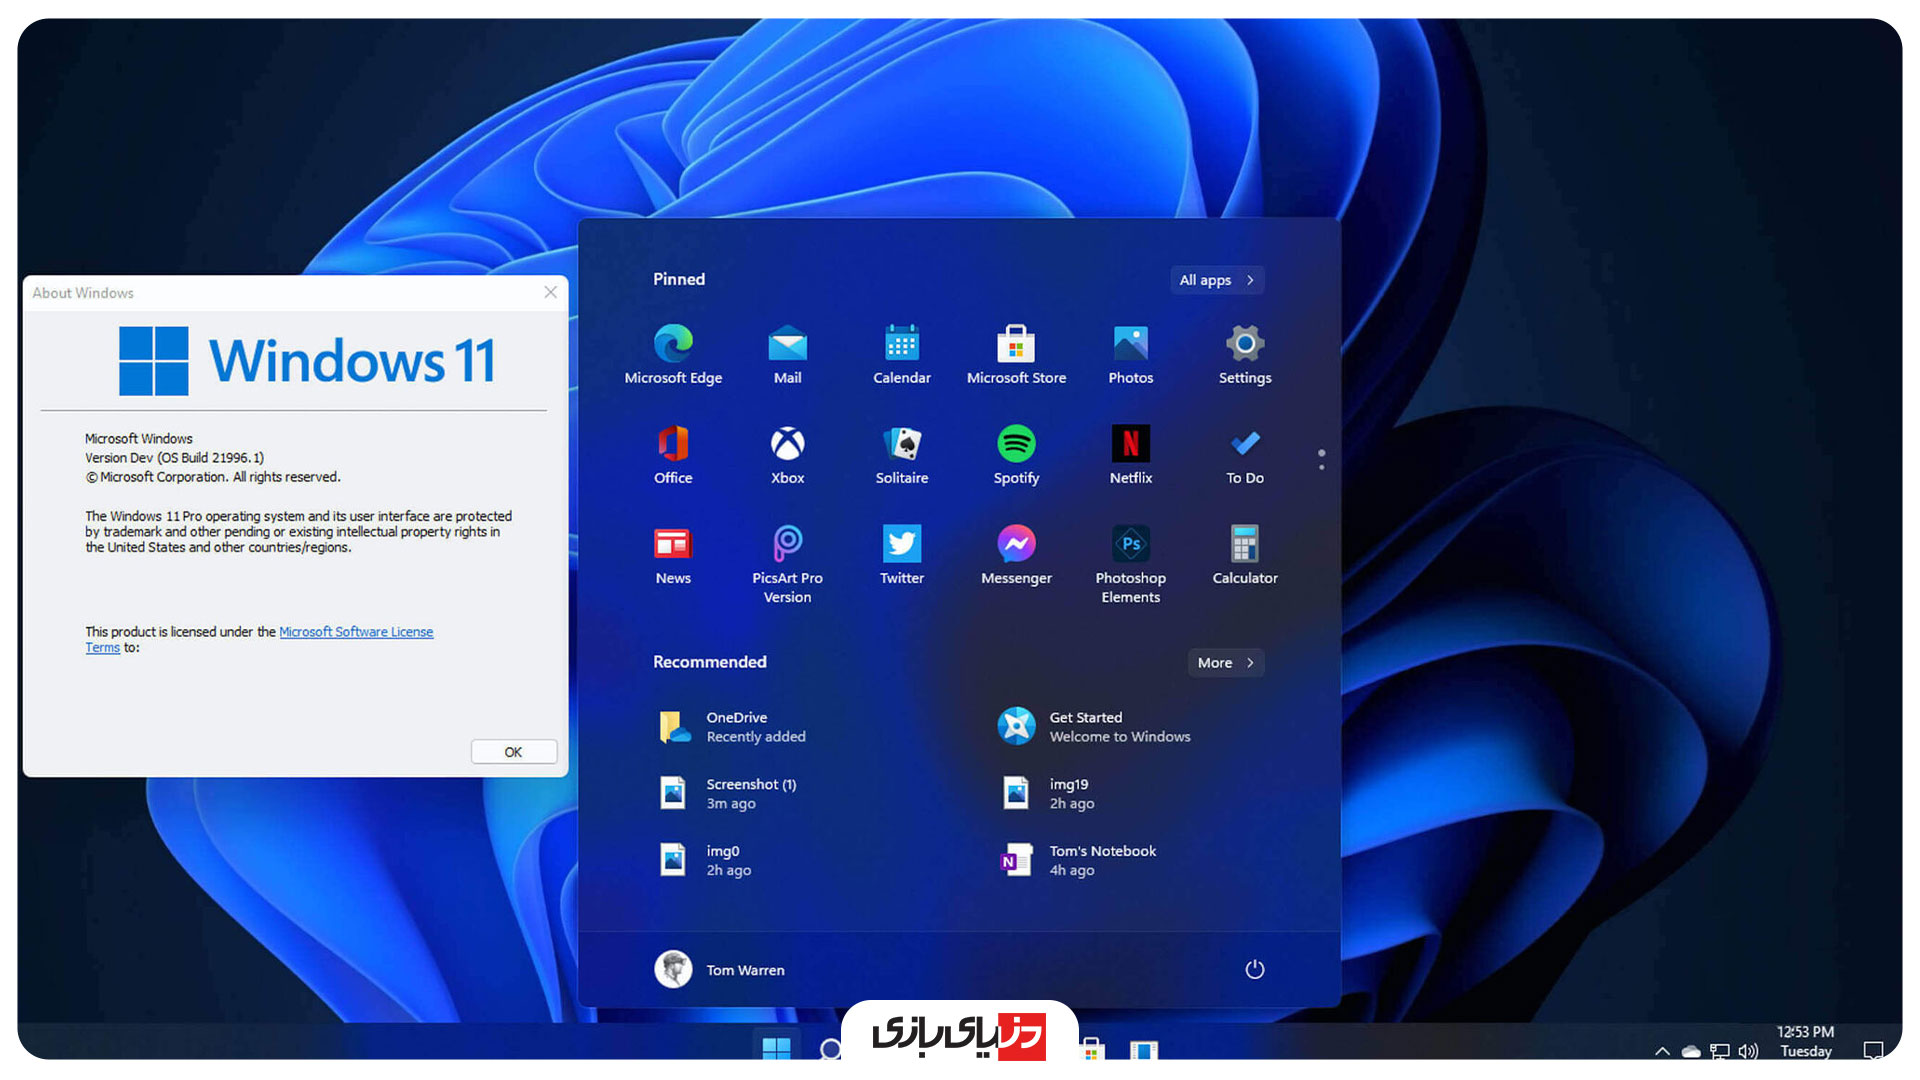
Task: Select the Twitter pinned app
Action: coord(901,545)
